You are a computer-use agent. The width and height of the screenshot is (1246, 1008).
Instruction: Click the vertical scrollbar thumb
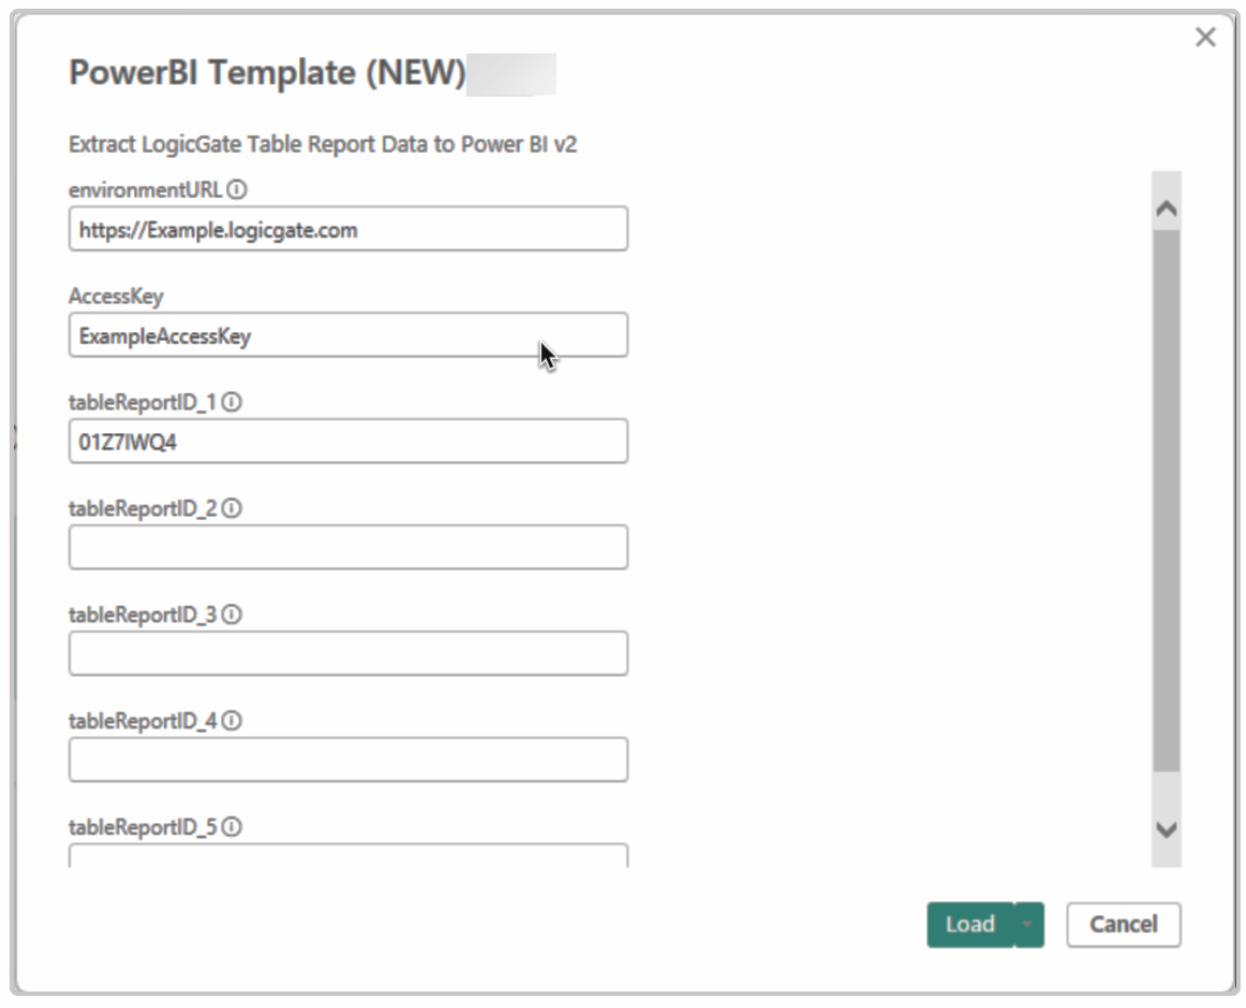pos(1166,500)
